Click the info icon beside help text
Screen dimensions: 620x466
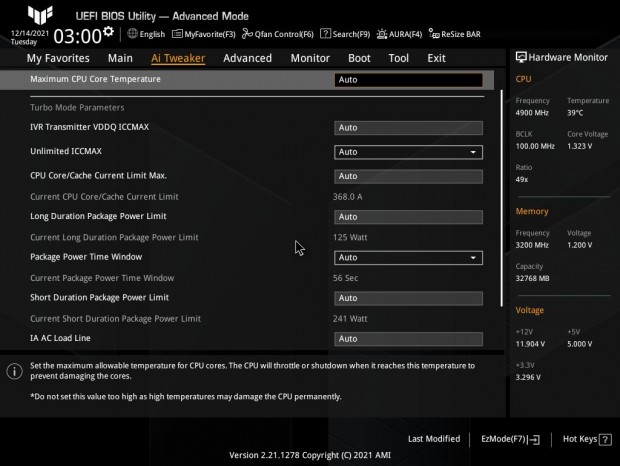(14, 371)
